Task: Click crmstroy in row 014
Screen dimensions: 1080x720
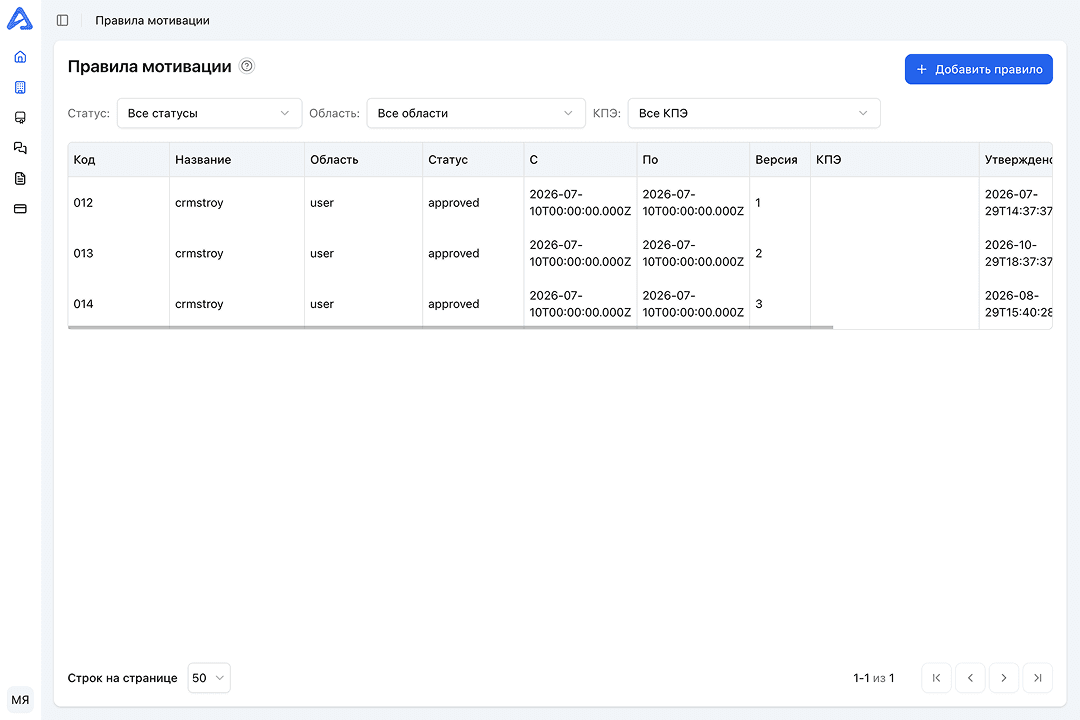Action: coord(199,304)
